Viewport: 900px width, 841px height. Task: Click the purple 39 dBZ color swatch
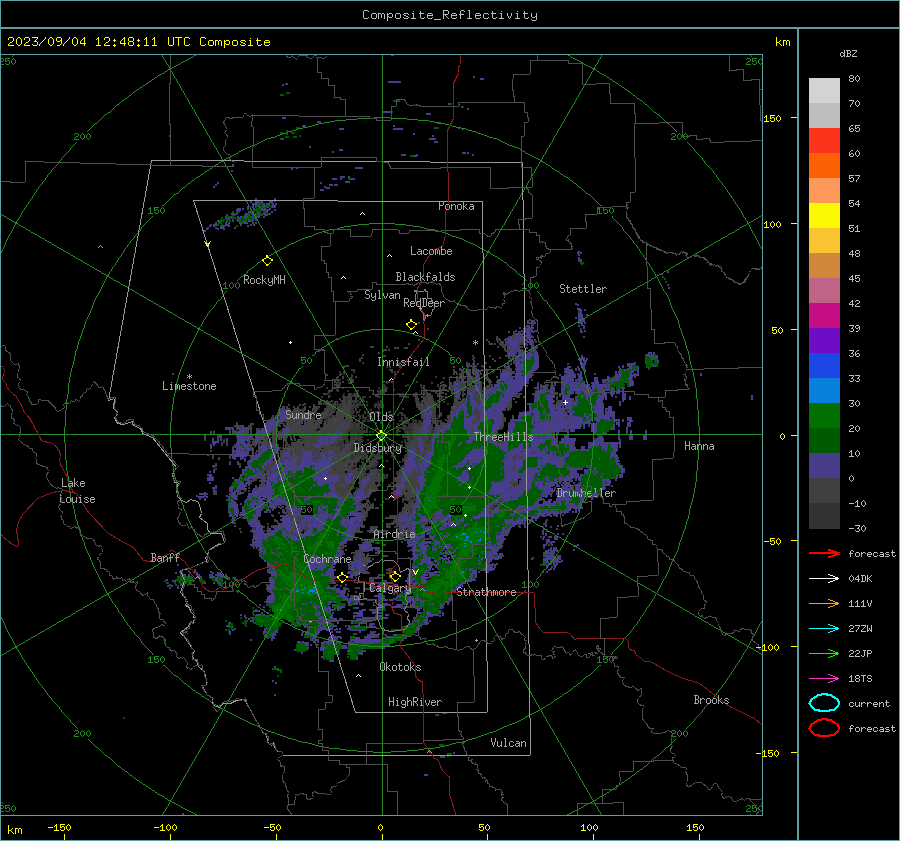(x=824, y=340)
